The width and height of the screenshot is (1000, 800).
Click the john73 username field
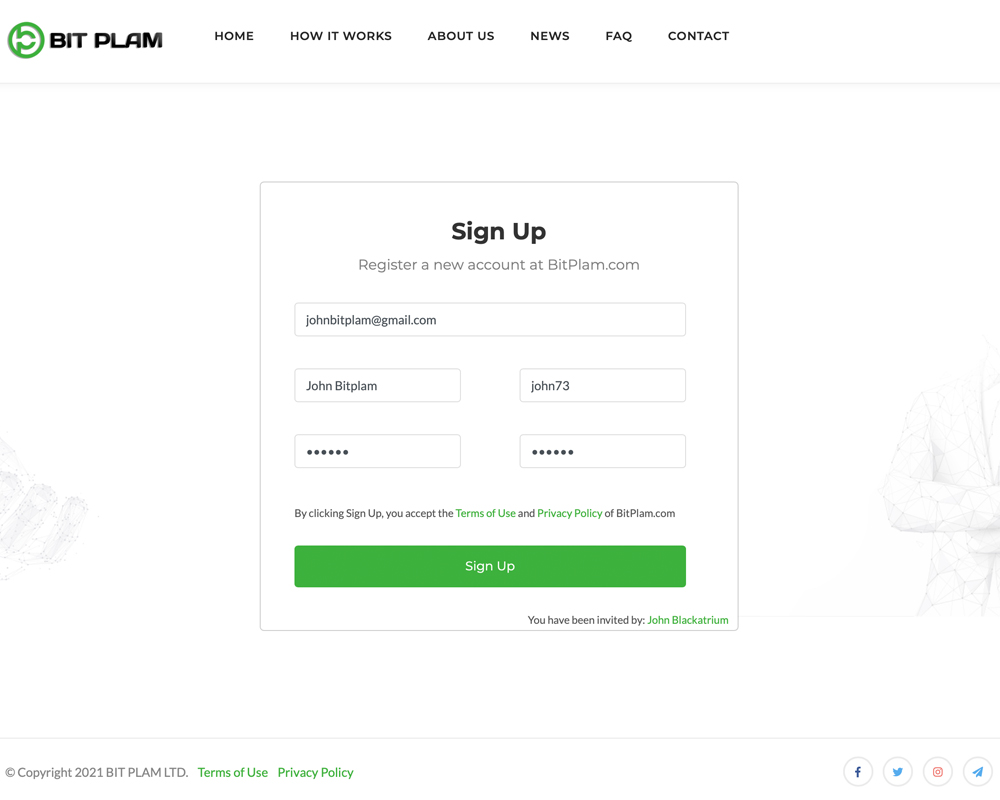tap(603, 385)
